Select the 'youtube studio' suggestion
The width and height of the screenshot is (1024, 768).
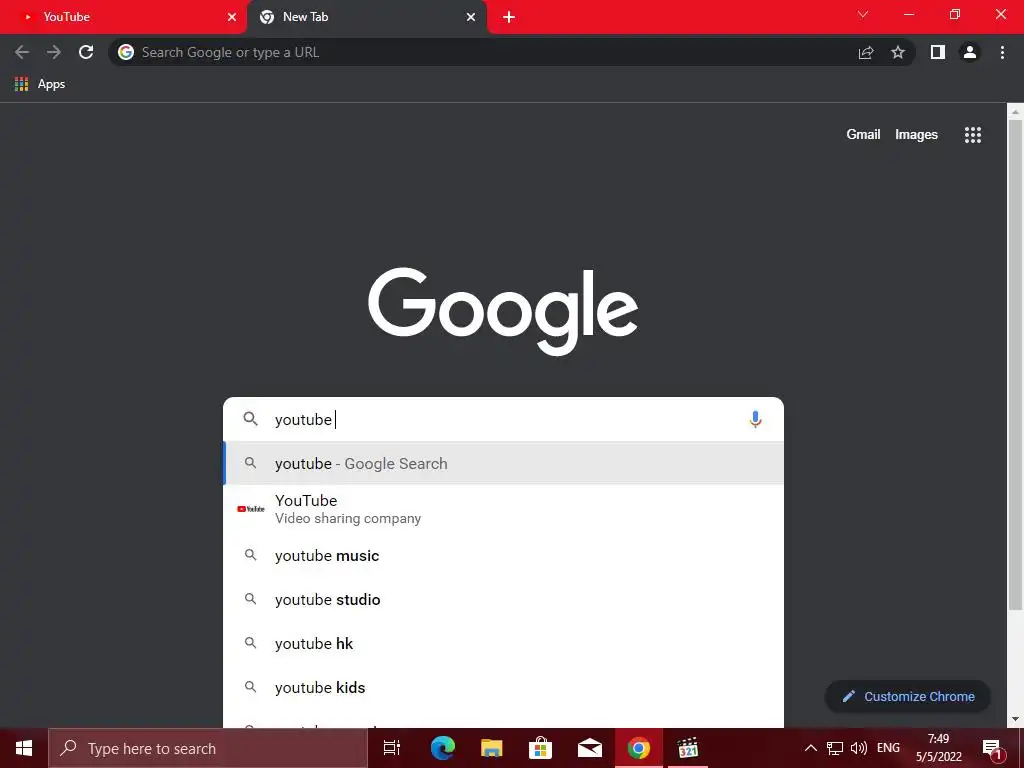504,600
